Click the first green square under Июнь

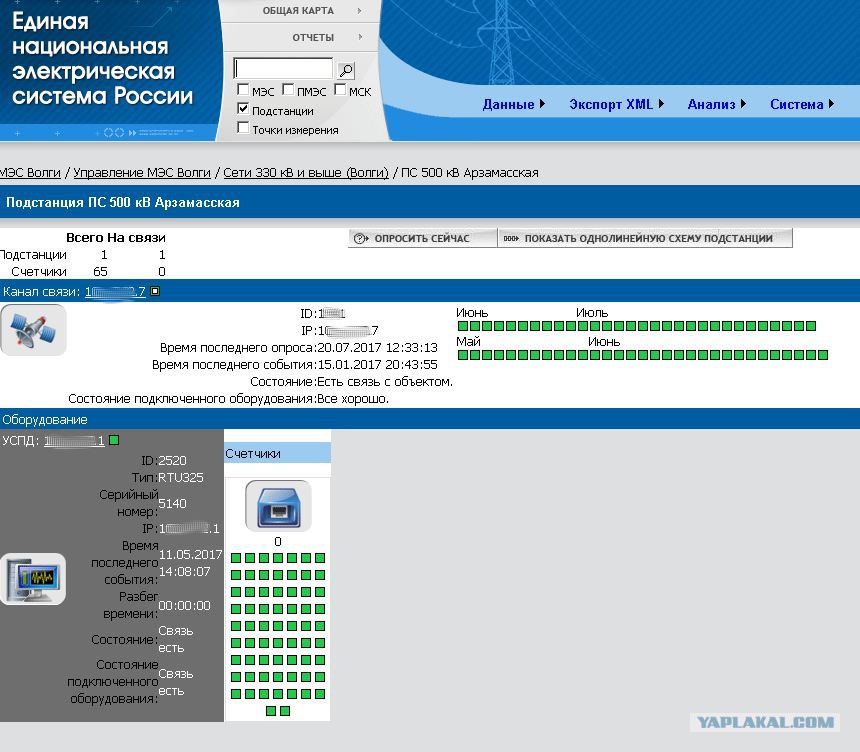(x=463, y=326)
